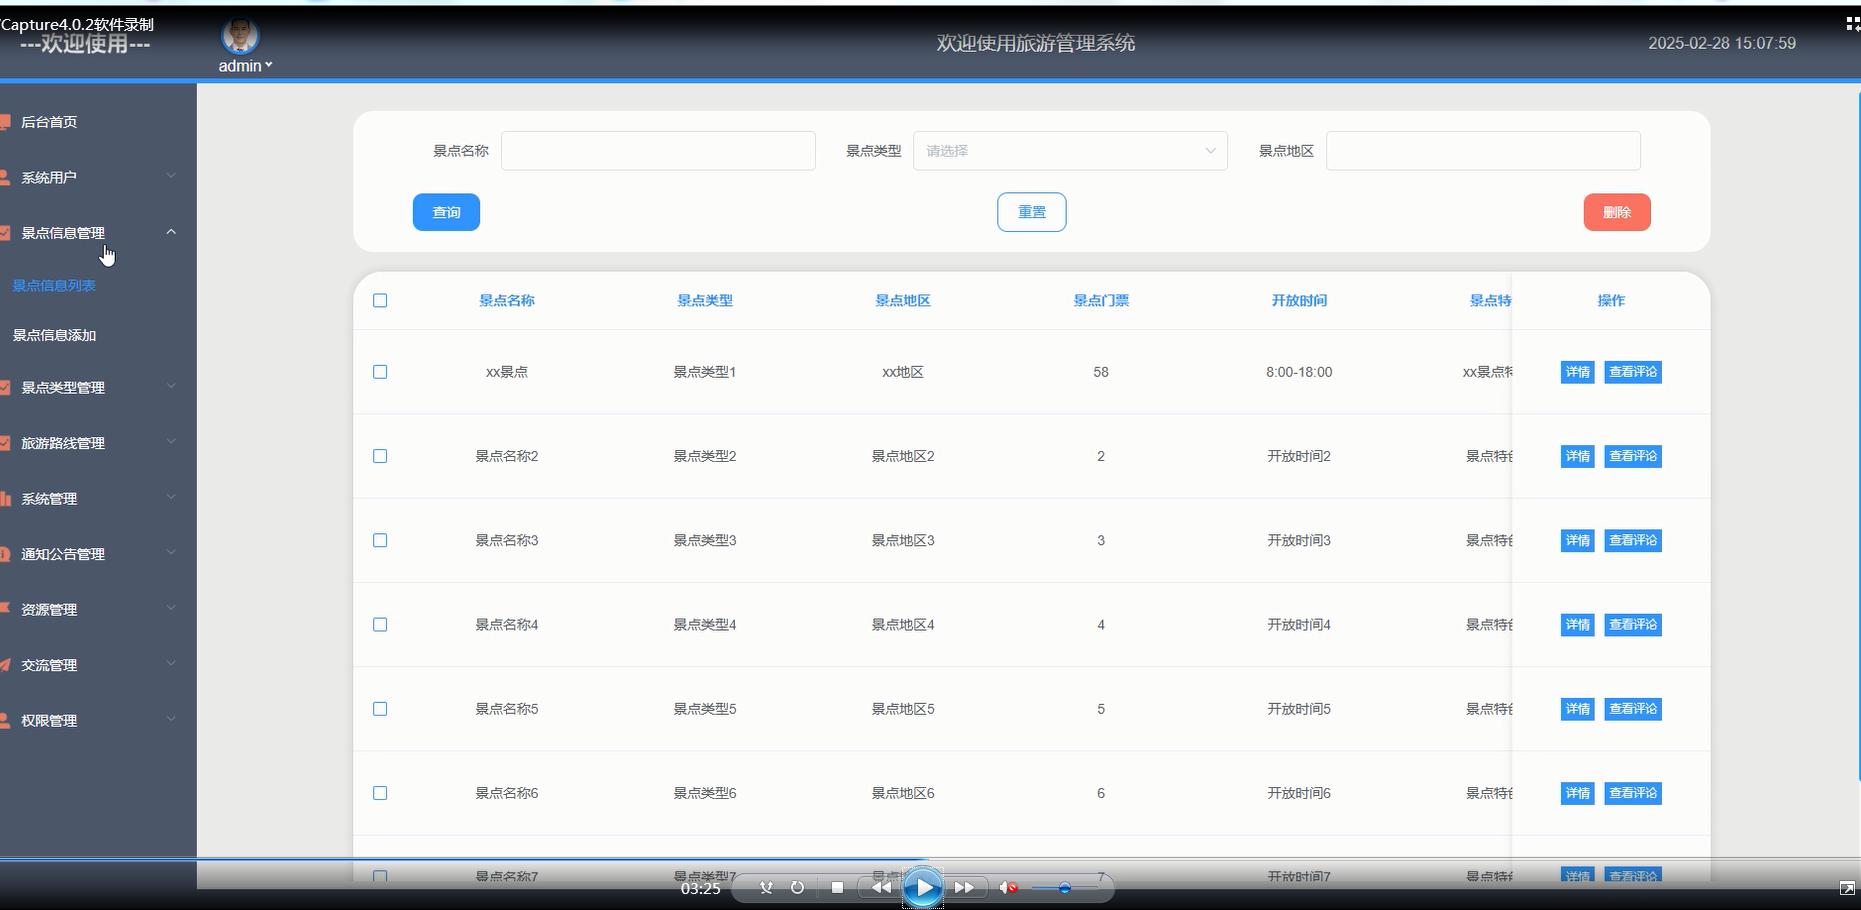
Task: Click the 开放时间 column header
Action: pyautogui.click(x=1299, y=300)
